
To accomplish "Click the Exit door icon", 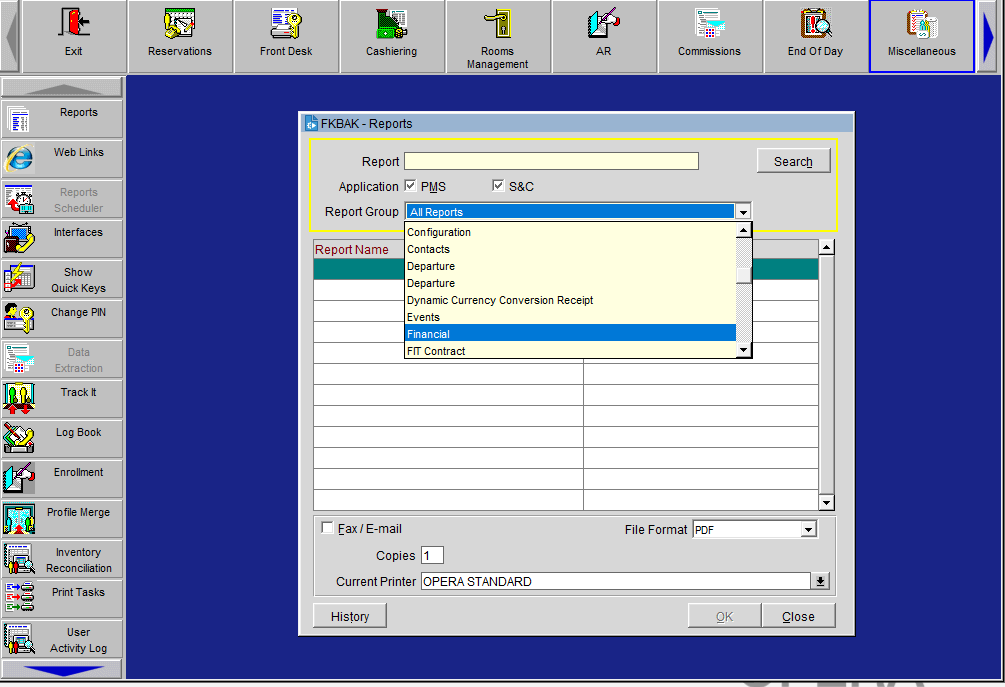I will click(x=74, y=24).
